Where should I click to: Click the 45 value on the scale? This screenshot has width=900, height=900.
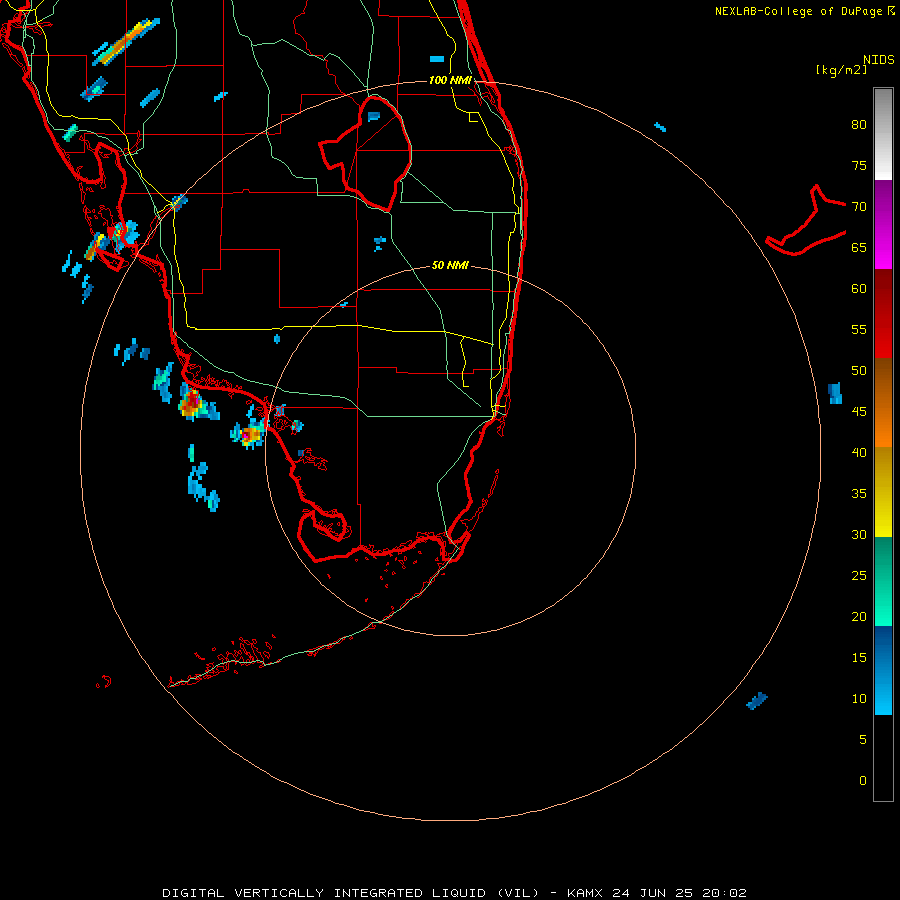tap(859, 412)
